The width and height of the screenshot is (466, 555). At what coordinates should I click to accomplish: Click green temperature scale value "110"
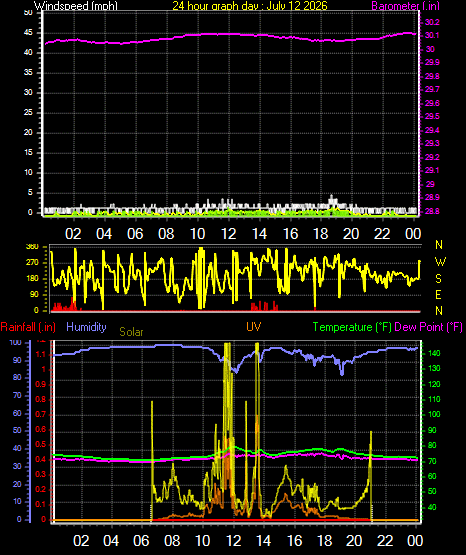click(x=434, y=399)
